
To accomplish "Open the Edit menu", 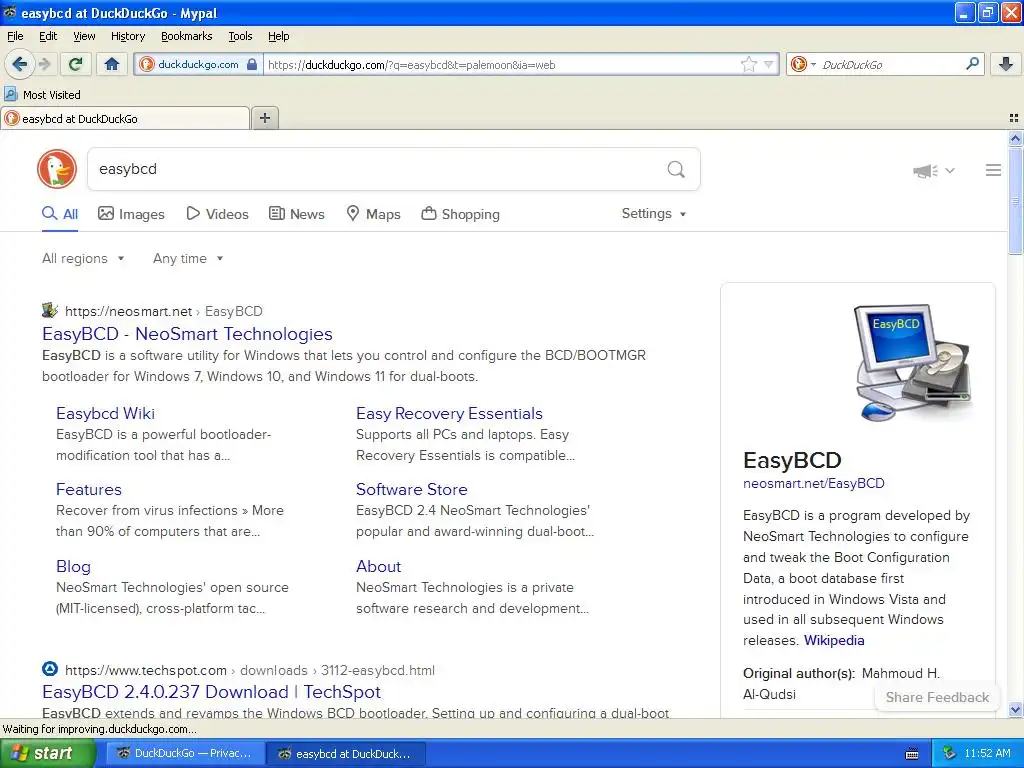I will (48, 36).
